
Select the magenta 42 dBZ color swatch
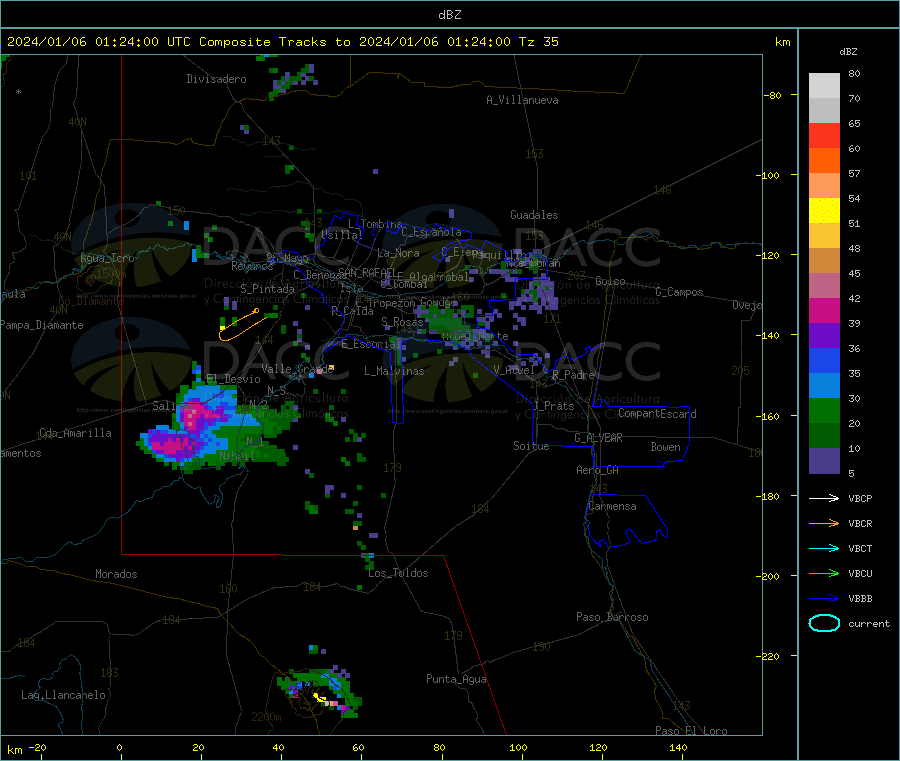824,310
